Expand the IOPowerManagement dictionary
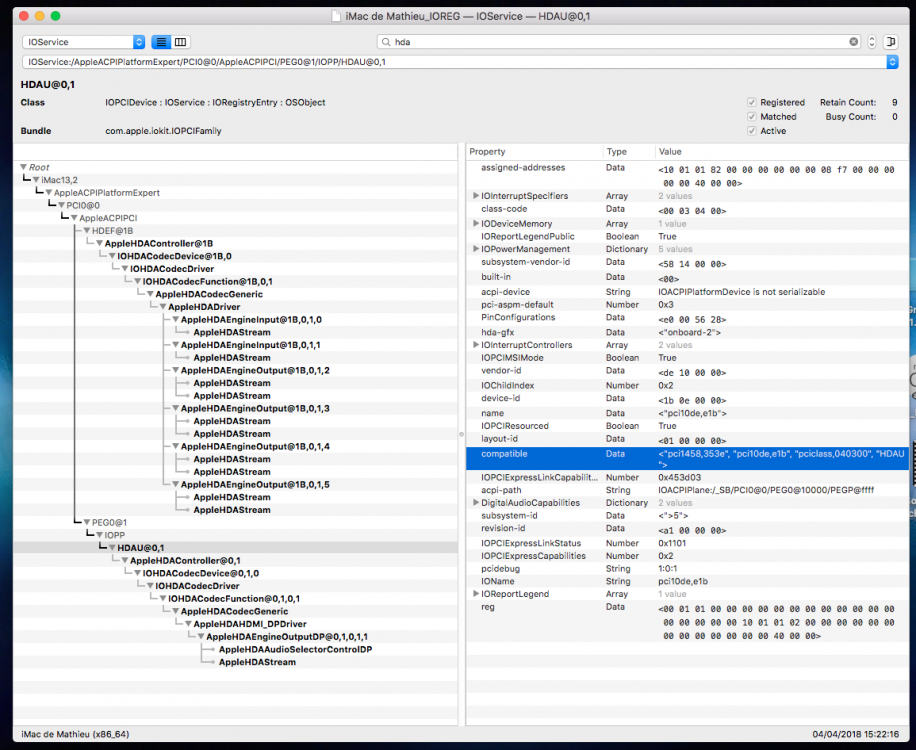 click(476, 249)
